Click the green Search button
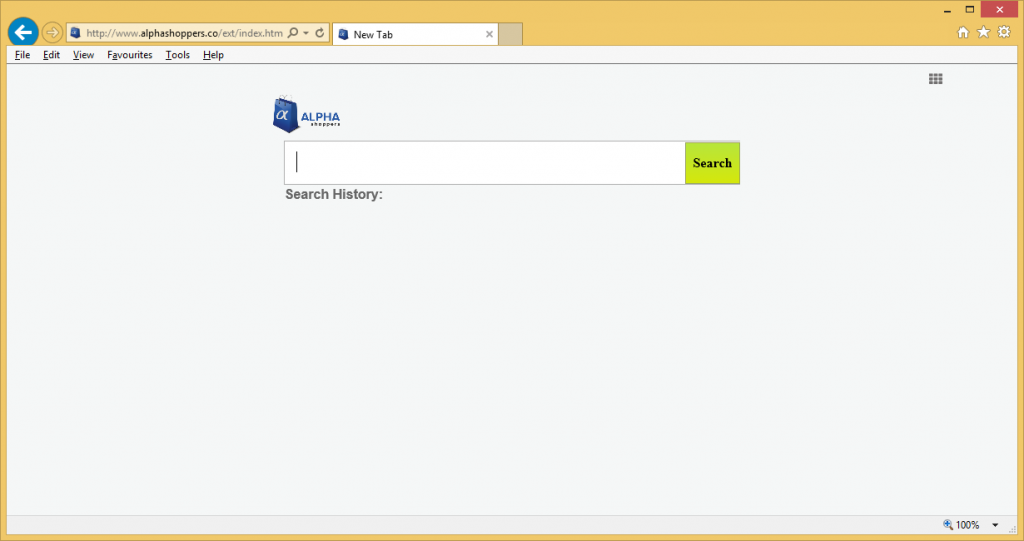The width and height of the screenshot is (1024, 541). (x=712, y=163)
